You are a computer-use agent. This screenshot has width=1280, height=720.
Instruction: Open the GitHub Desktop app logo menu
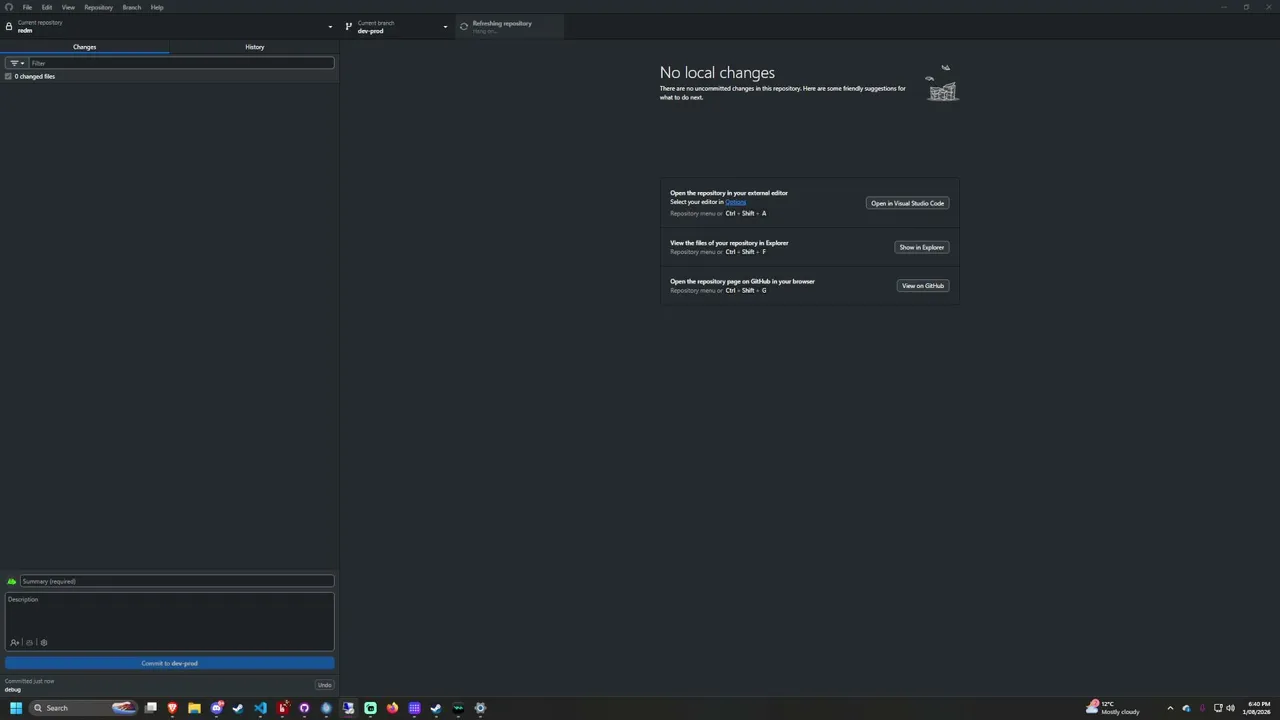pos(9,7)
